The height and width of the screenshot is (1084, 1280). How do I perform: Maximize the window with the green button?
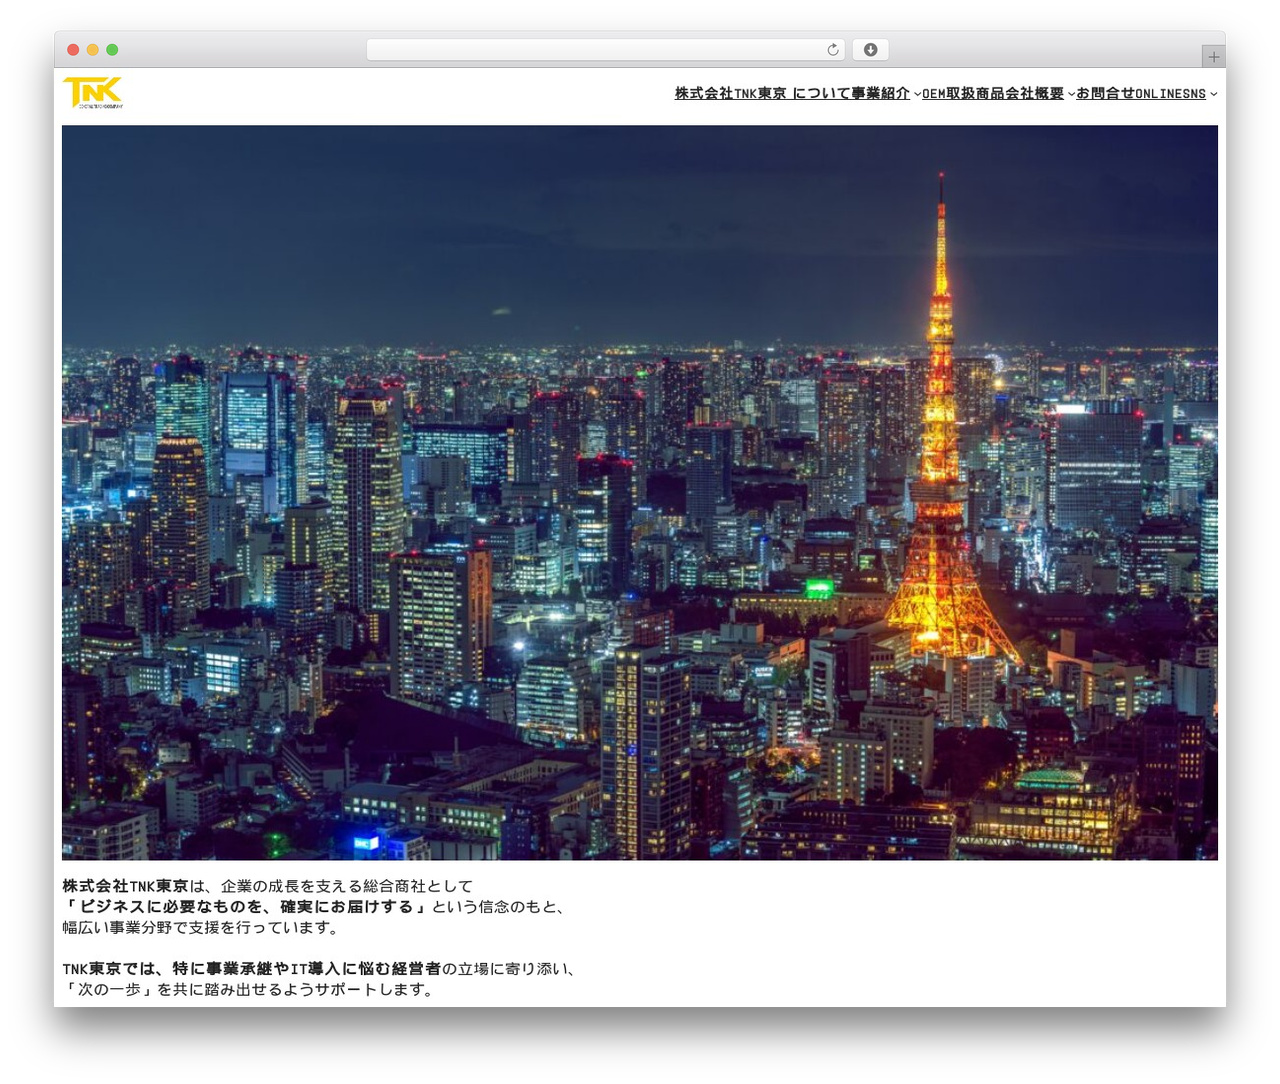(x=112, y=50)
